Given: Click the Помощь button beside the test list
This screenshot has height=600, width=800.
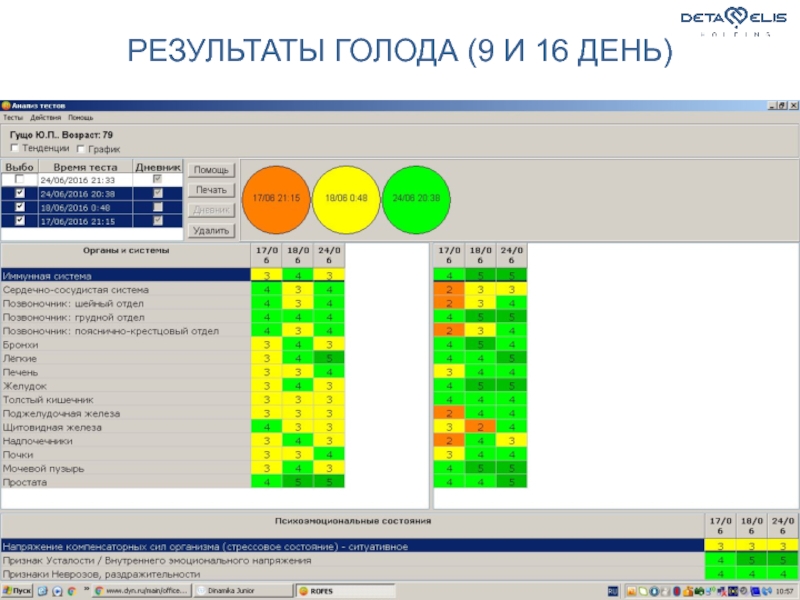Looking at the screenshot, I should click(x=211, y=170).
